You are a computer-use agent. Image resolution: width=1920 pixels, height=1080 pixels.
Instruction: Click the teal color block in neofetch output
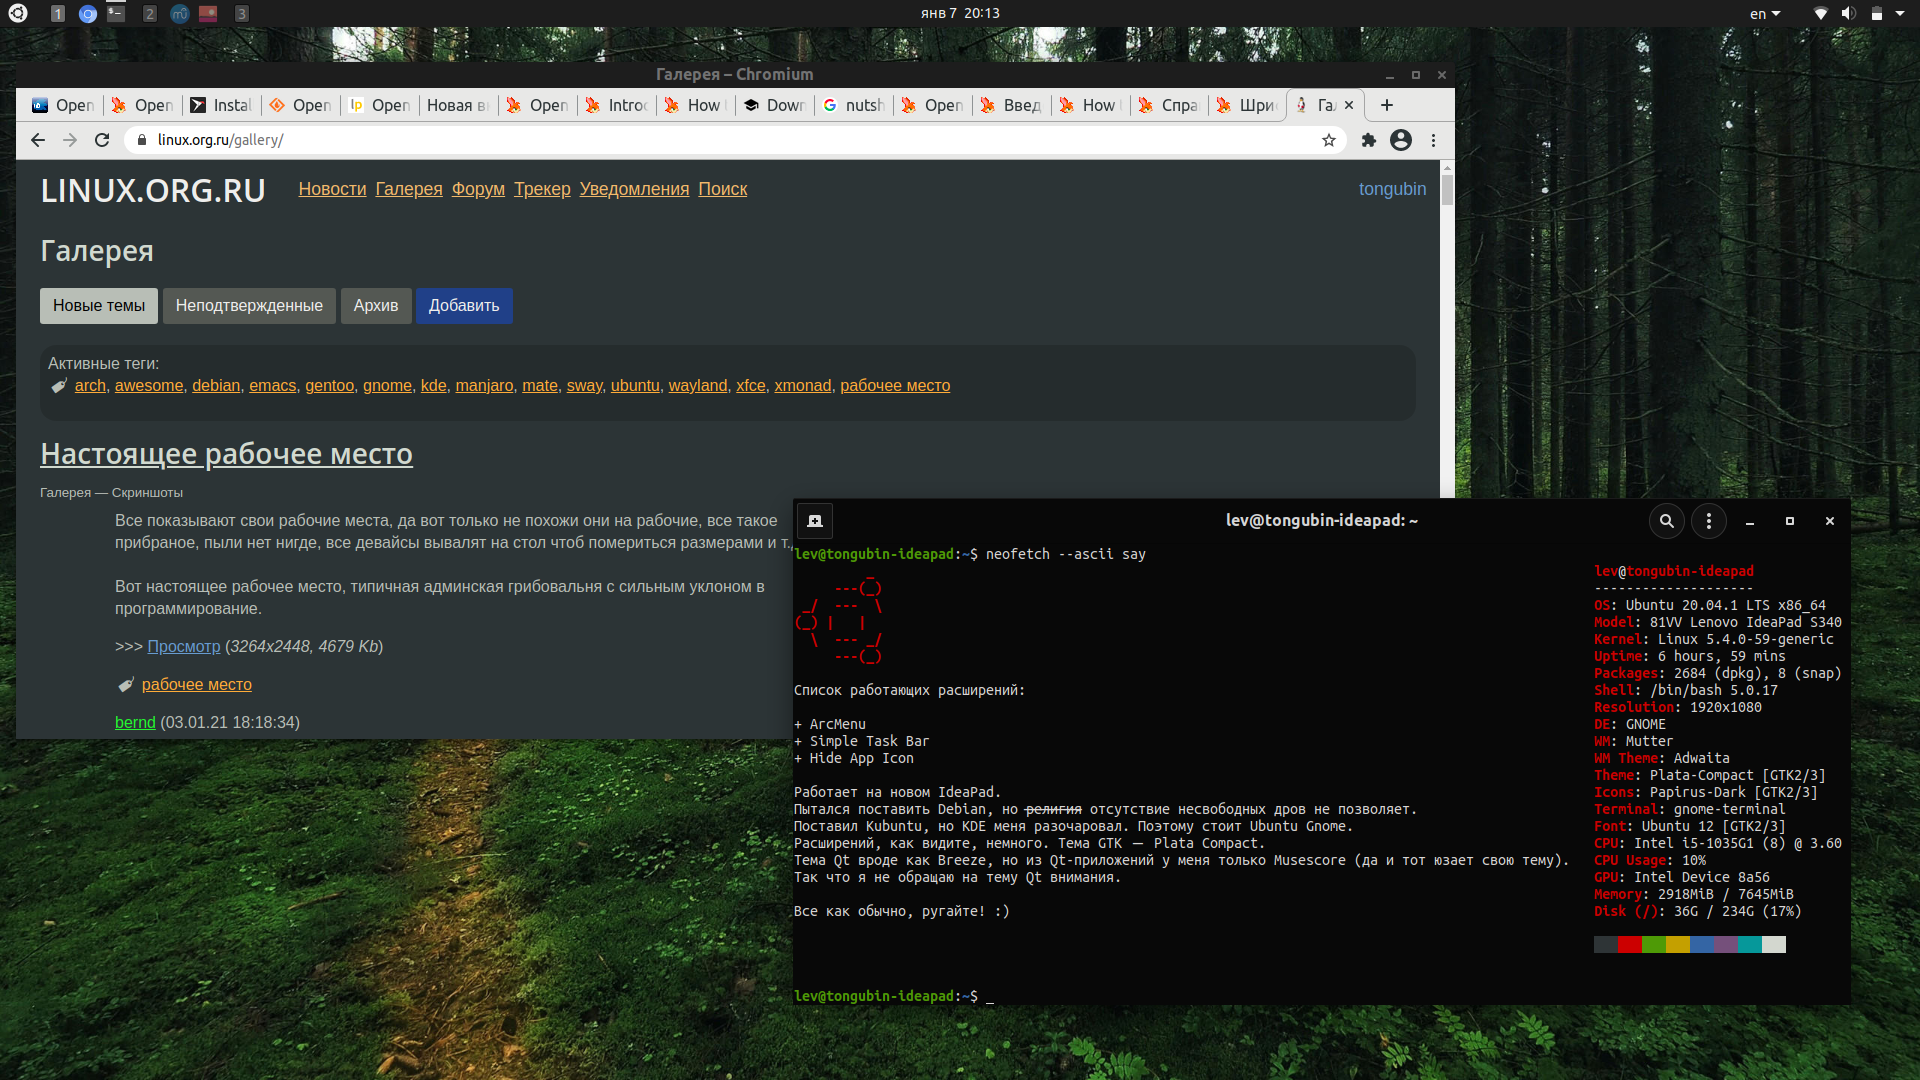click(1750, 945)
